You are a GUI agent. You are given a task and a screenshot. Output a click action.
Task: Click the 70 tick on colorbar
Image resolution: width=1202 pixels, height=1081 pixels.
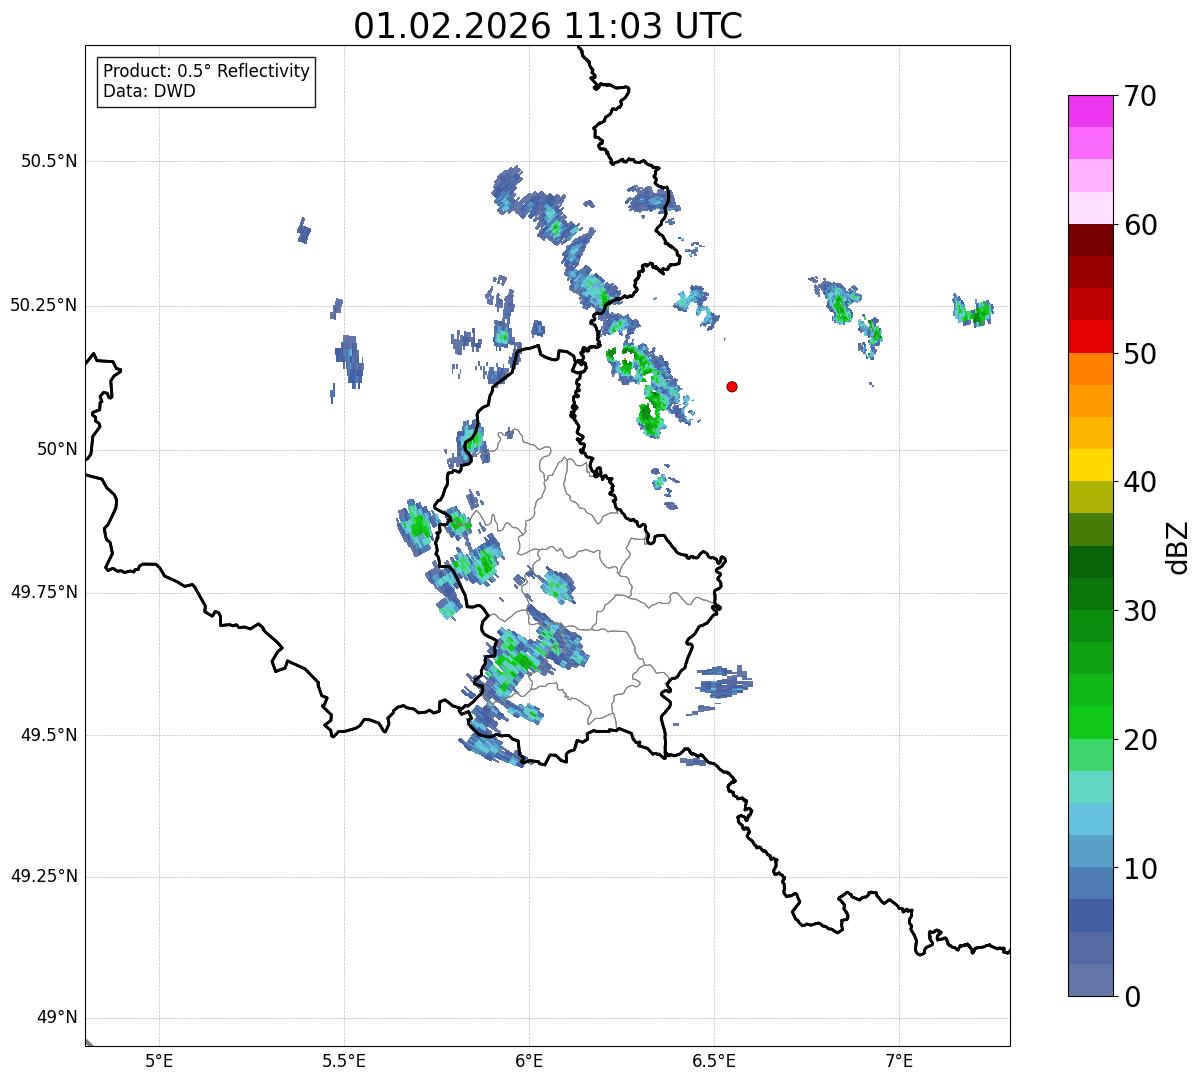[x=1140, y=96]
